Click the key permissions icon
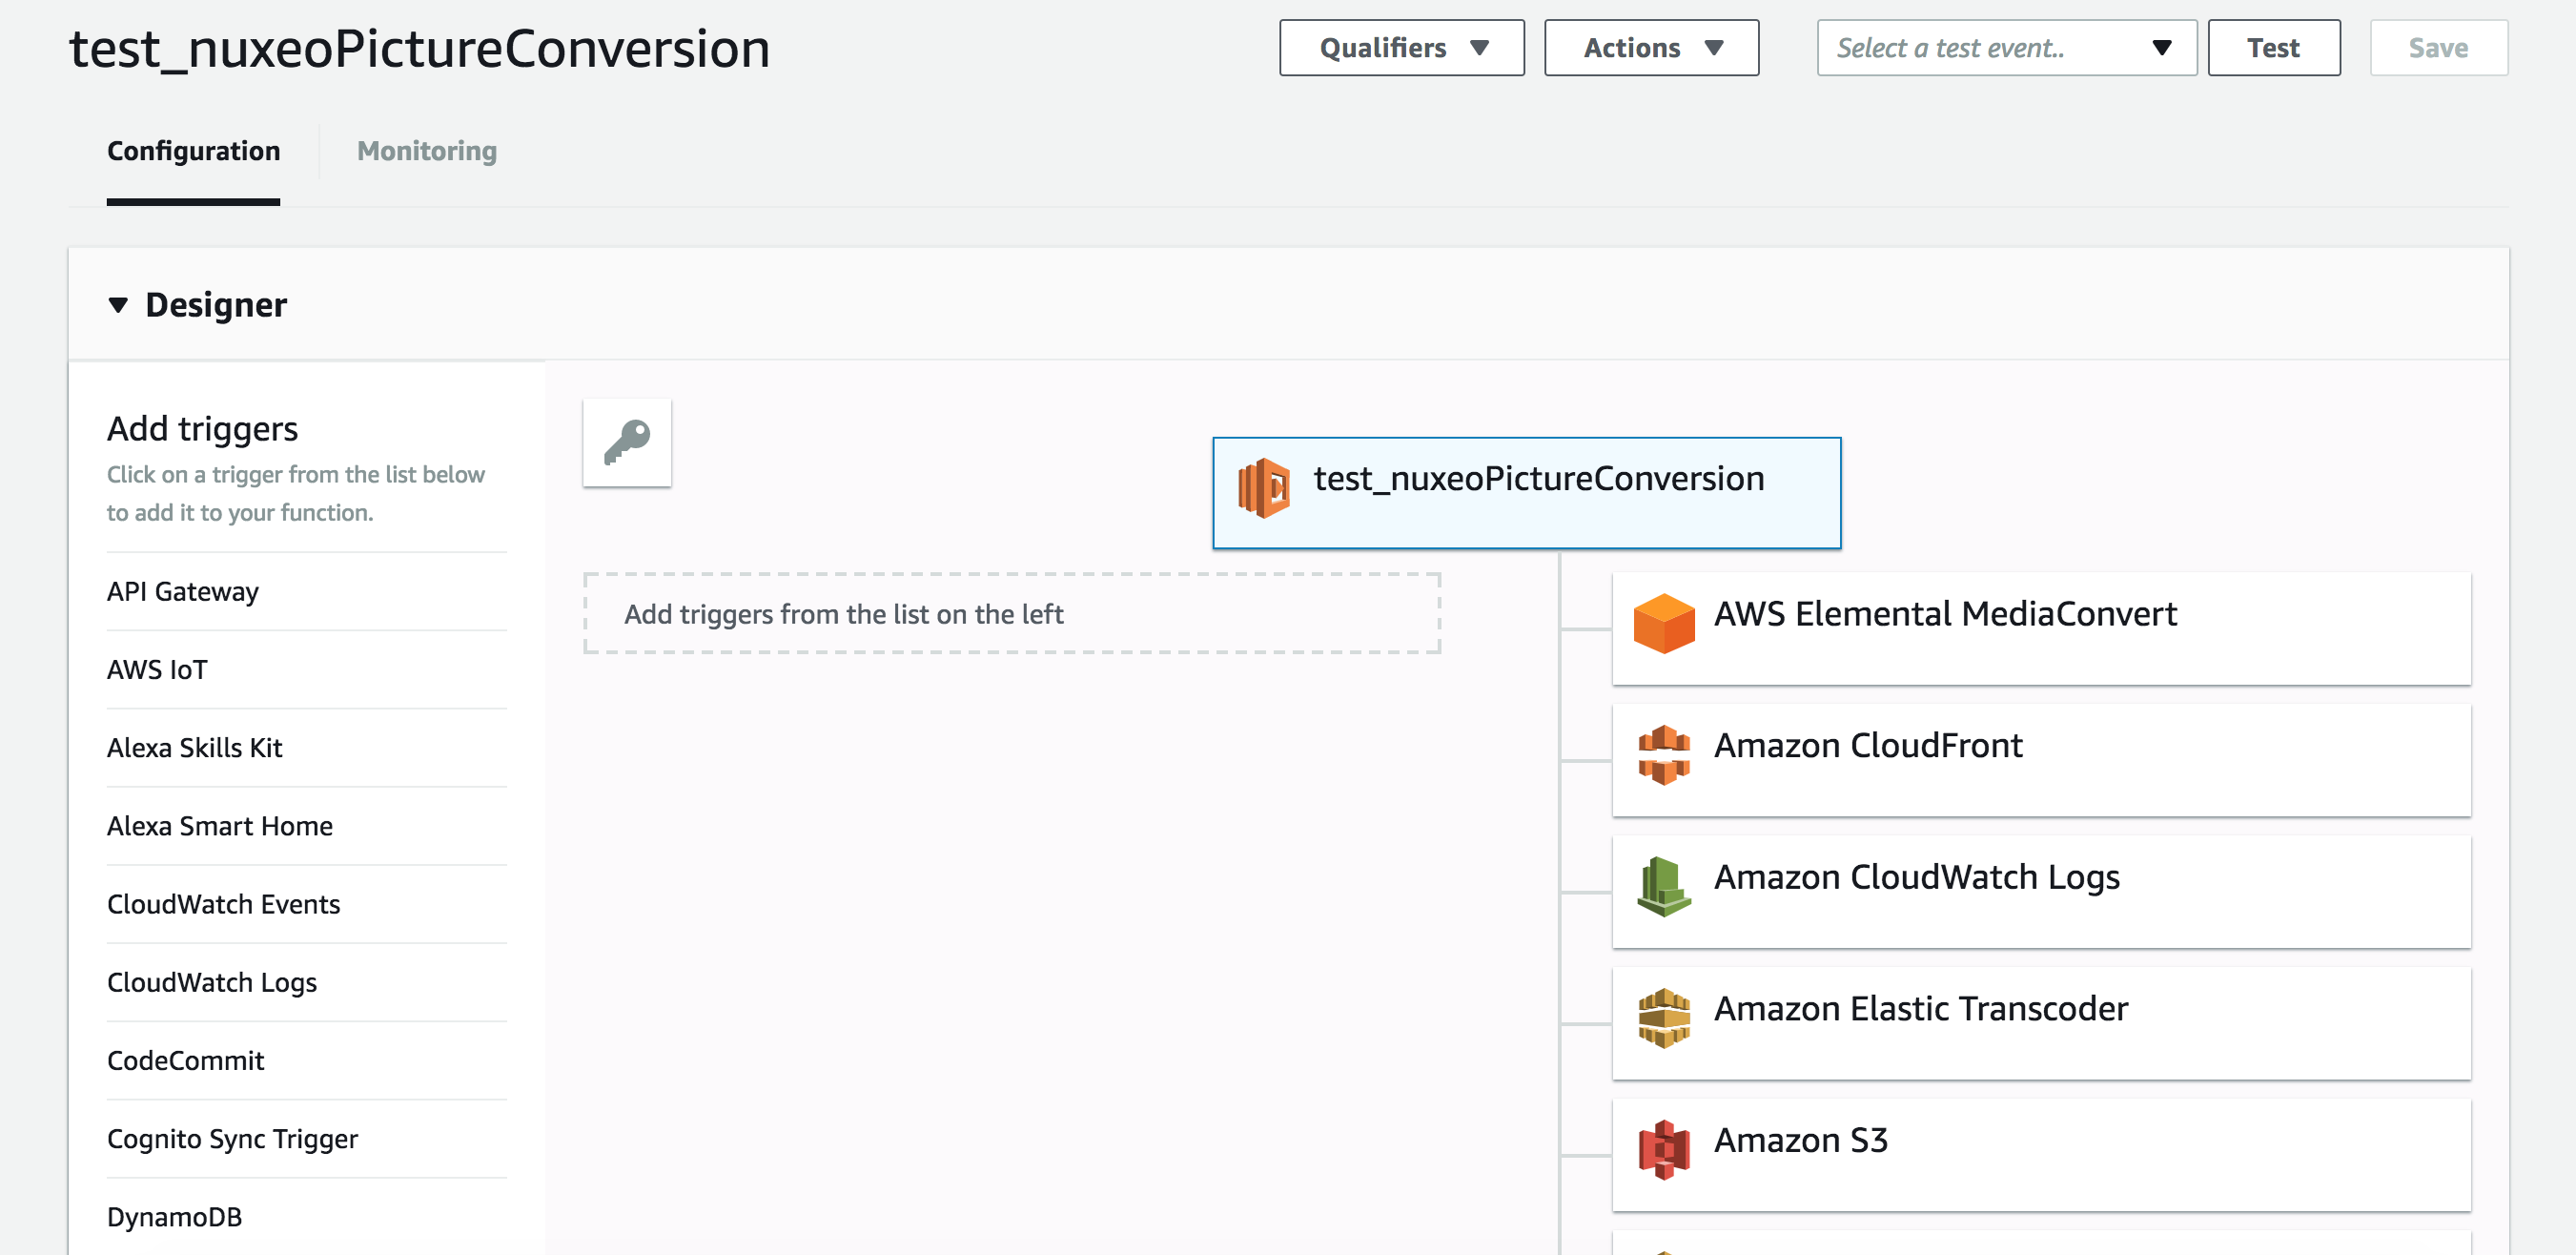 [627, 442]
